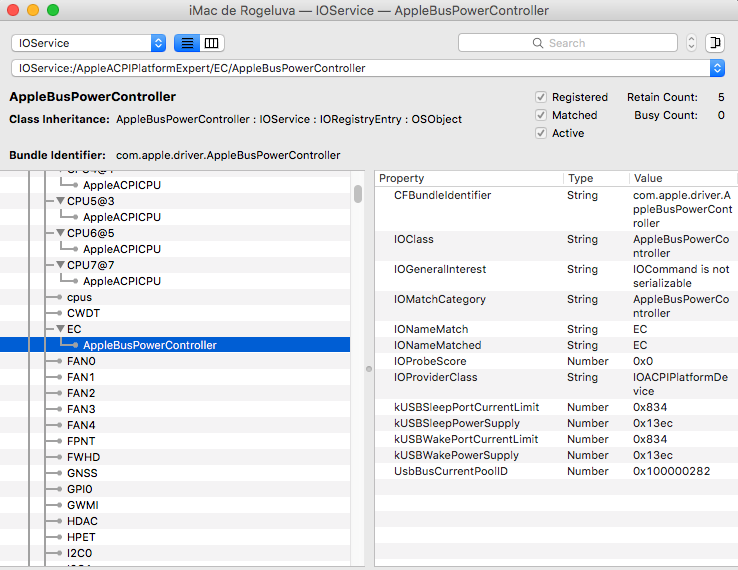Click the search magnifier icon
738x570 pixels.
coord(537,43)
